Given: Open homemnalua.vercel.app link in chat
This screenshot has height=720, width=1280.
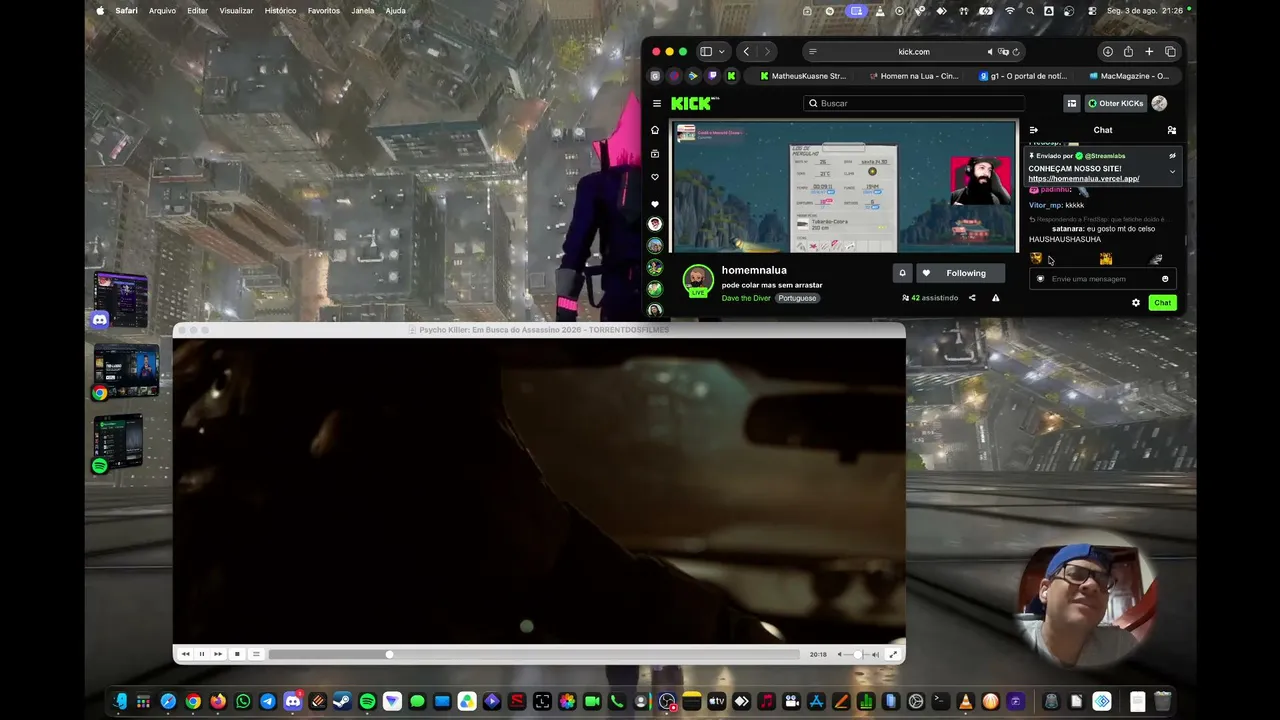Looking at the screenshot, I should [1084, 179].
